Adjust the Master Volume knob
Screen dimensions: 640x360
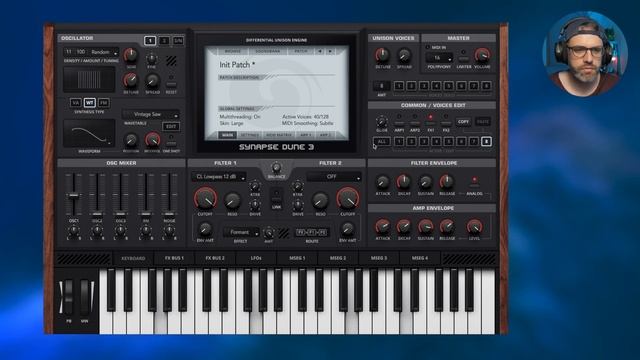pyautogui.click(x=482, y=55)
